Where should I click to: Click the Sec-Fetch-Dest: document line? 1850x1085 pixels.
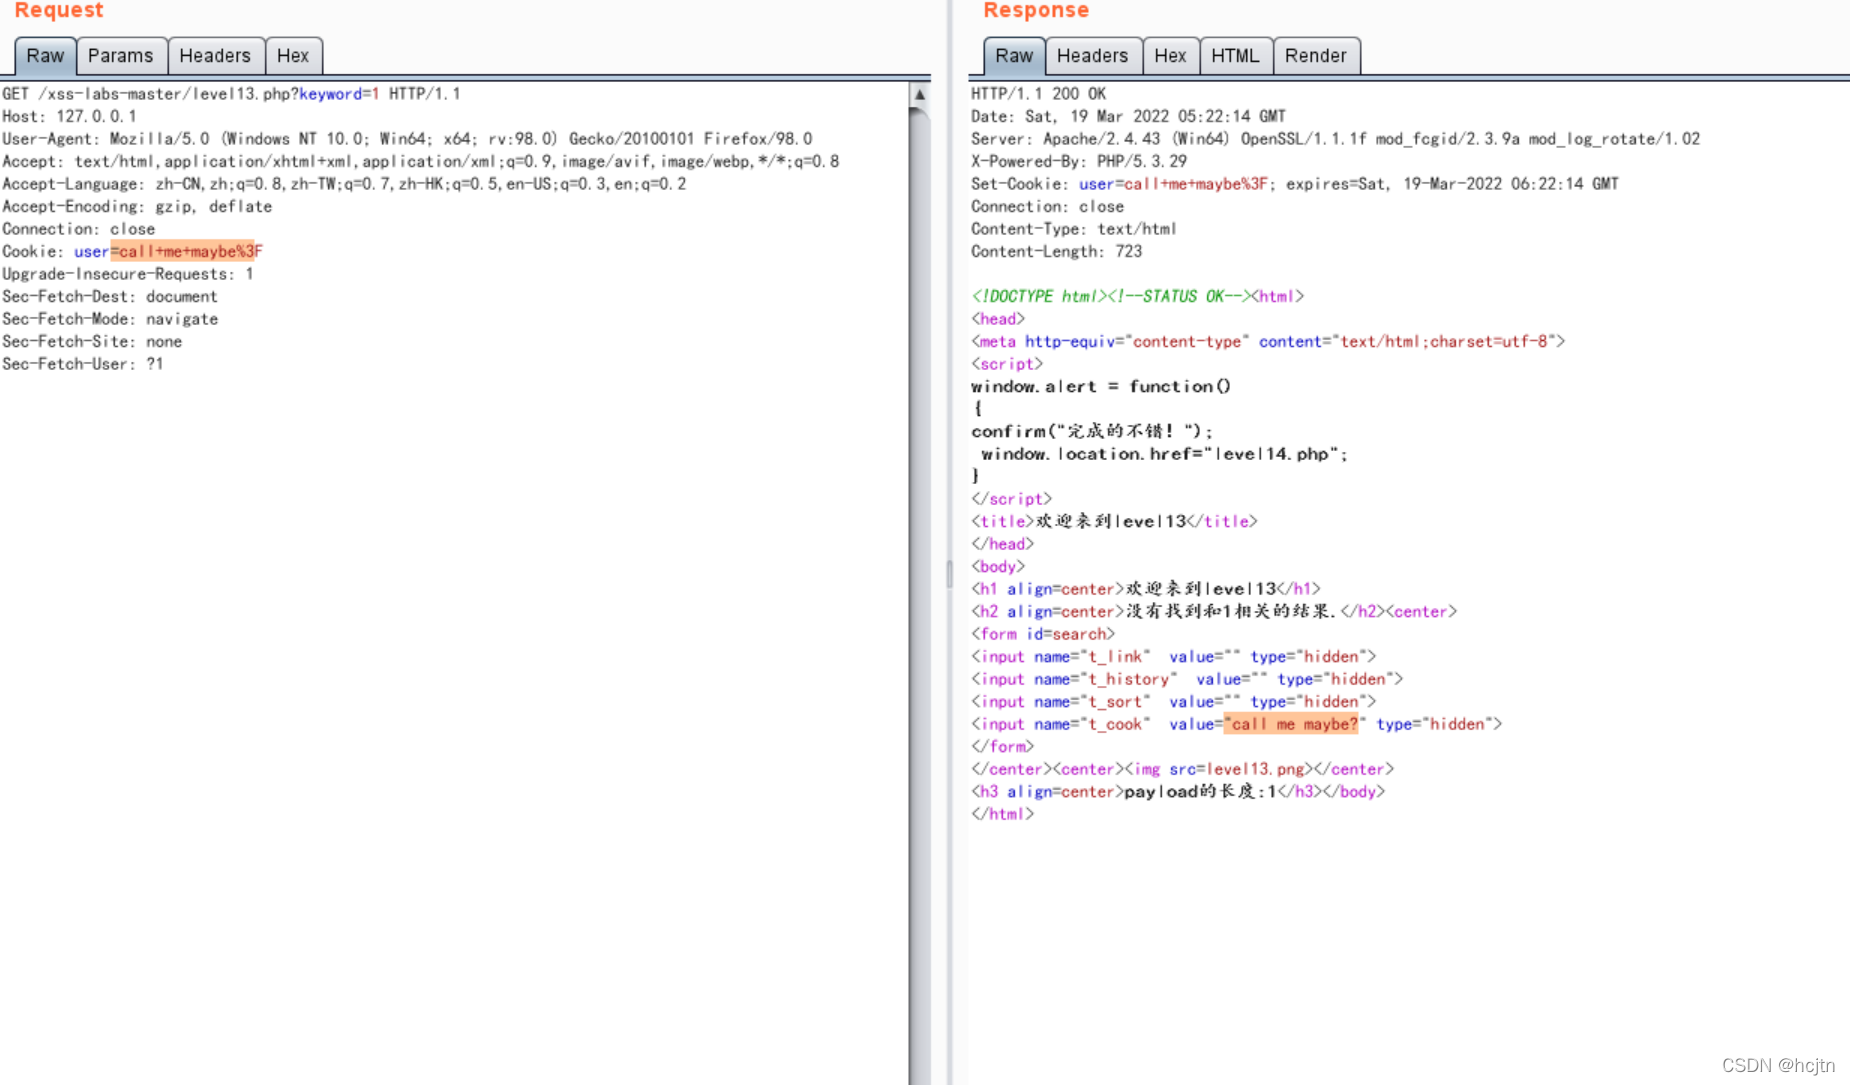[110, 296]
